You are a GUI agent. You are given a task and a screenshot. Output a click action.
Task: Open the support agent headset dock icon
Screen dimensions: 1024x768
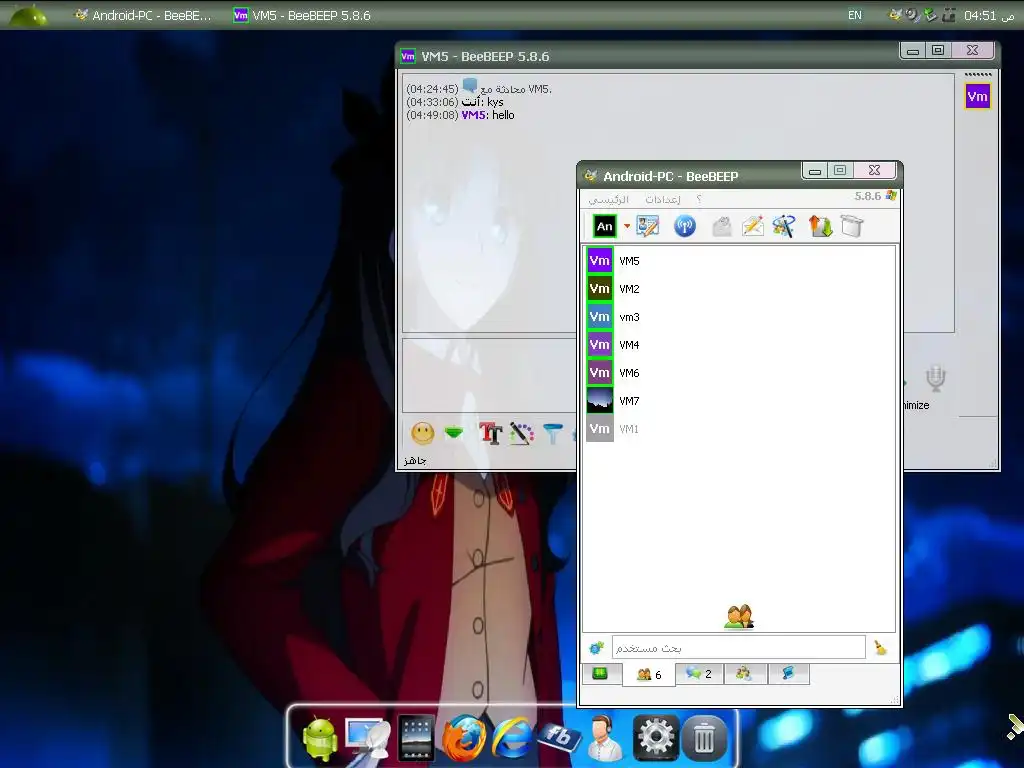[605, 739]
